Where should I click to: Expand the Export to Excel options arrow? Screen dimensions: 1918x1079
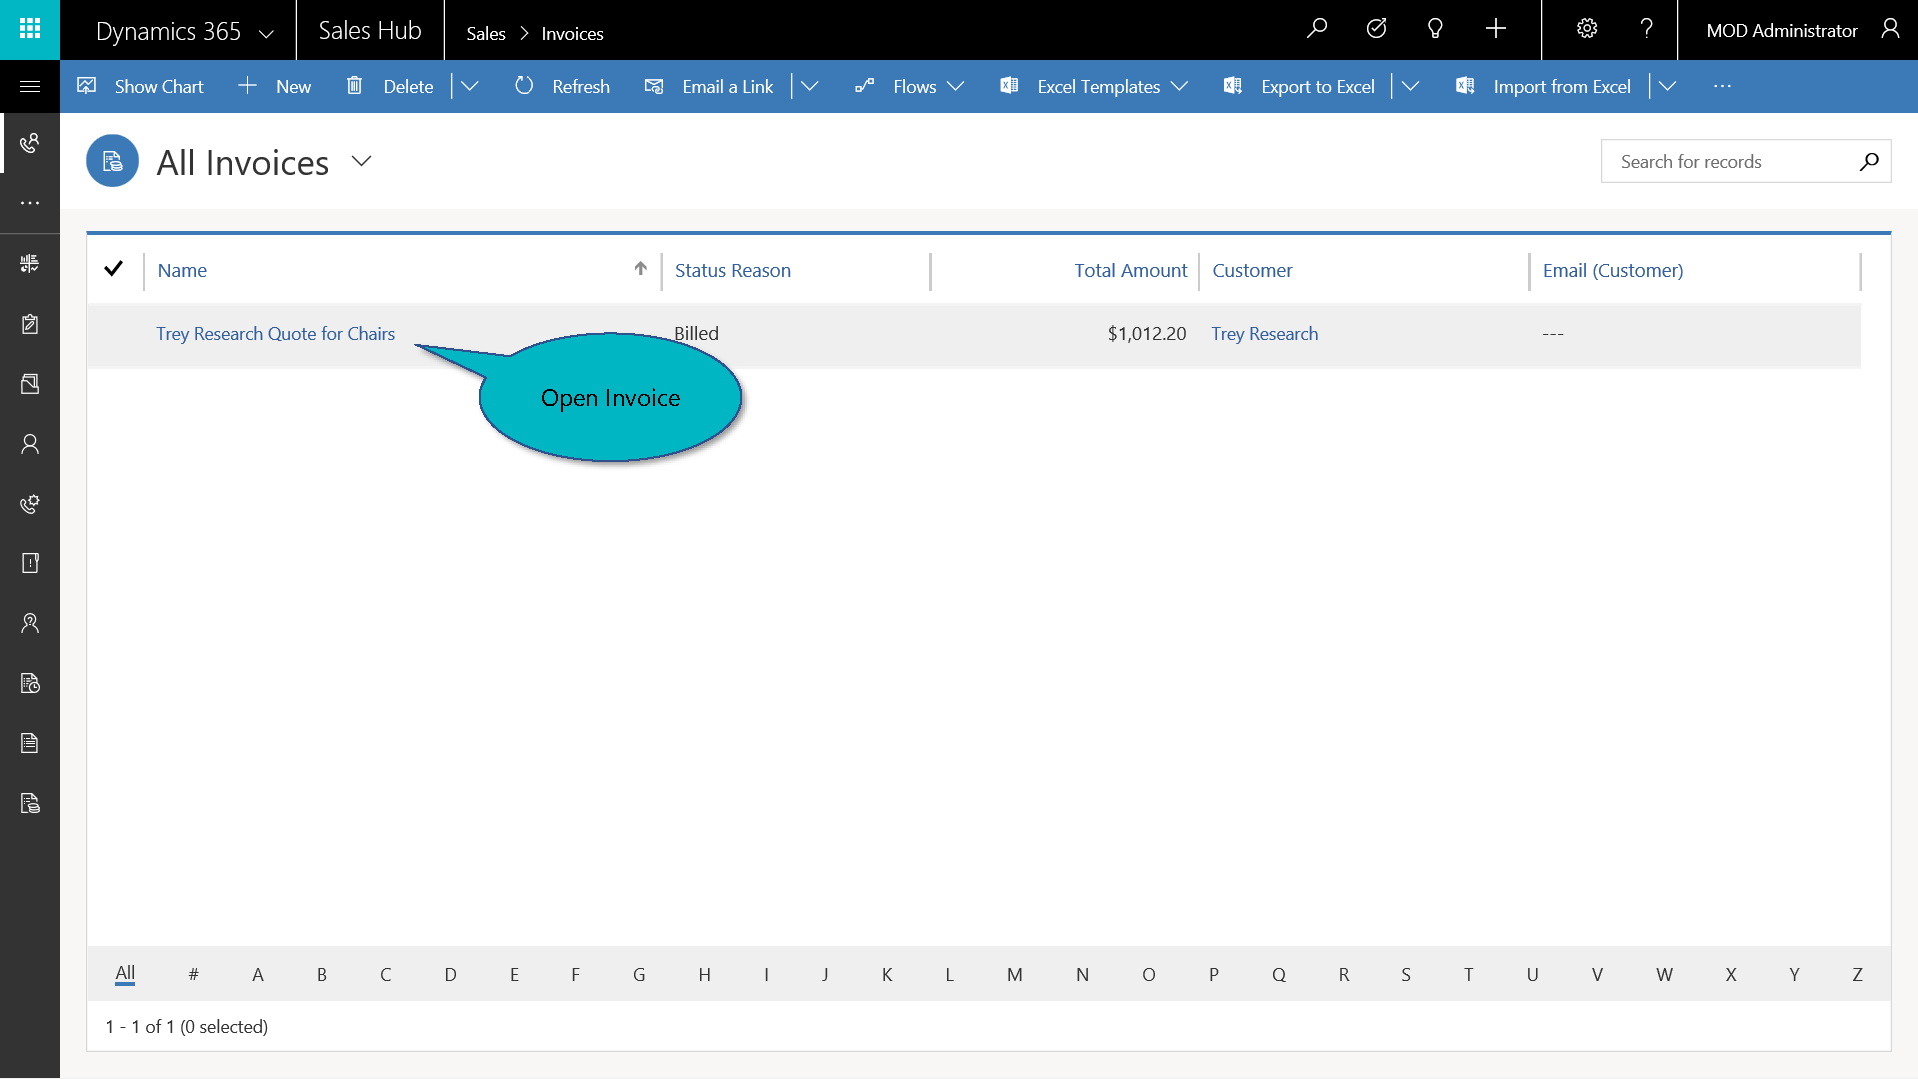click(x=1410, y=87)
